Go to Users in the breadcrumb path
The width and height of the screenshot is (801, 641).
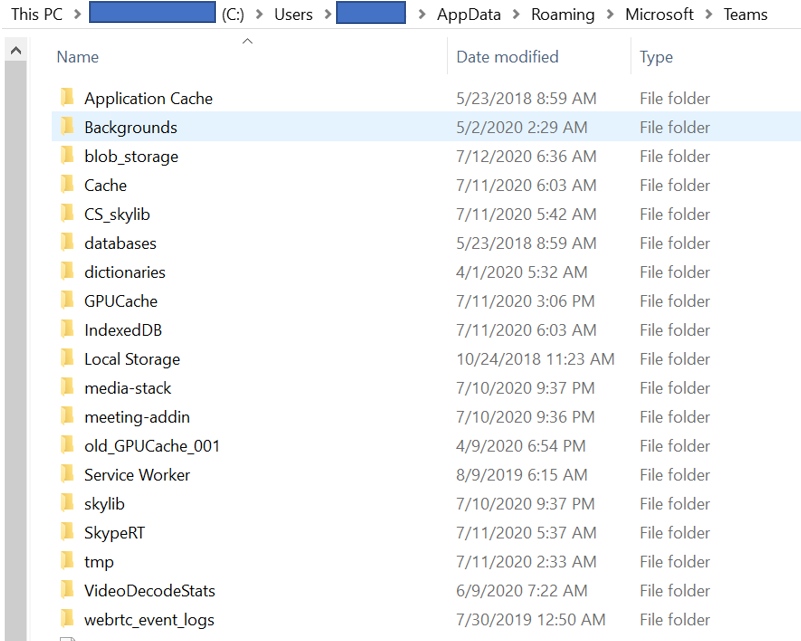pos(293,14)
